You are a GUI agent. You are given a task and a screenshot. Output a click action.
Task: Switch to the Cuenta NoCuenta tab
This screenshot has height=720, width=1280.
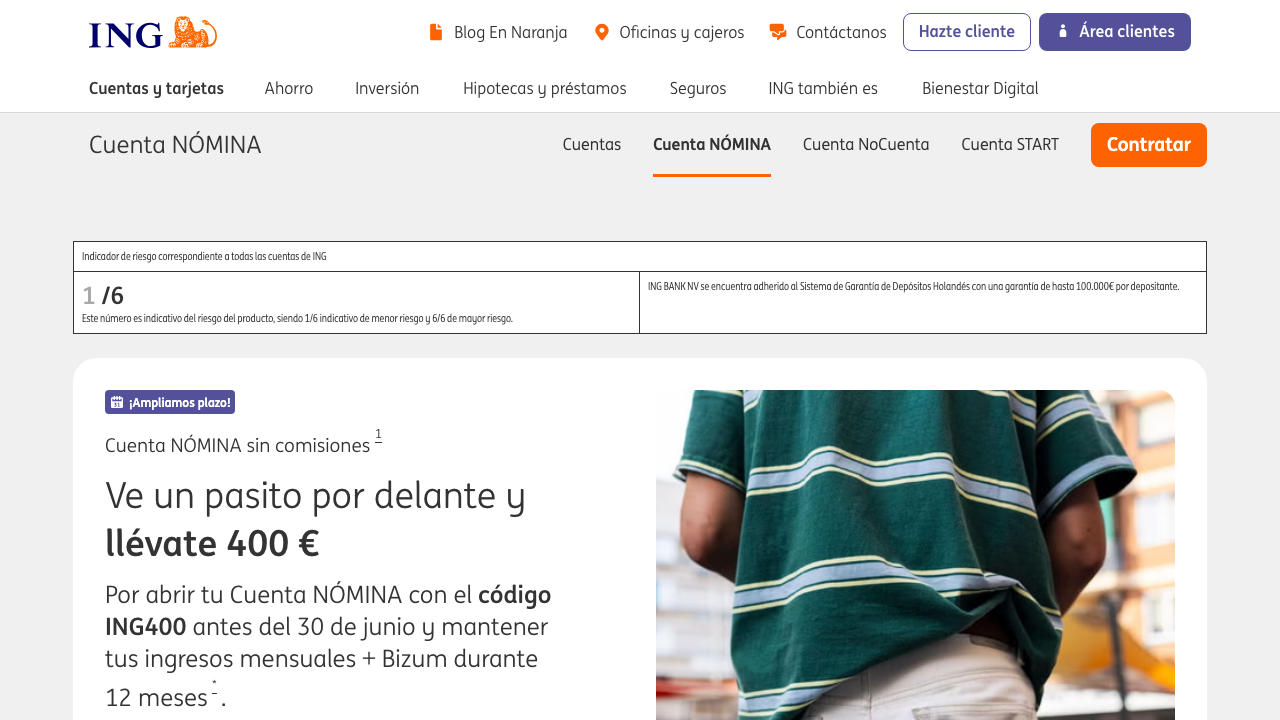point(866,145)
